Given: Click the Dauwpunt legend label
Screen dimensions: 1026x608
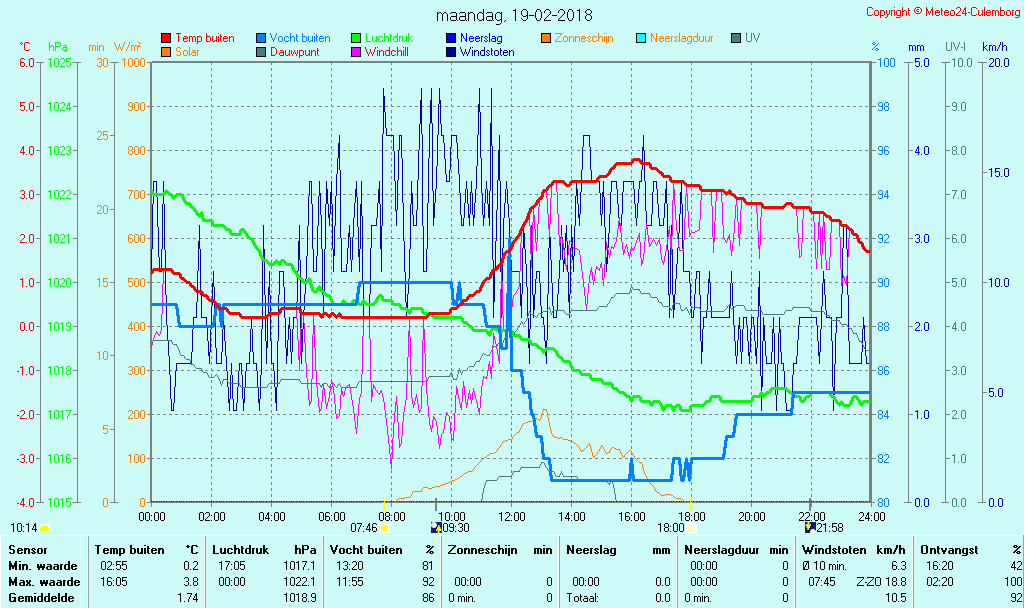Looking at the screenshot, I should (295, 52).
